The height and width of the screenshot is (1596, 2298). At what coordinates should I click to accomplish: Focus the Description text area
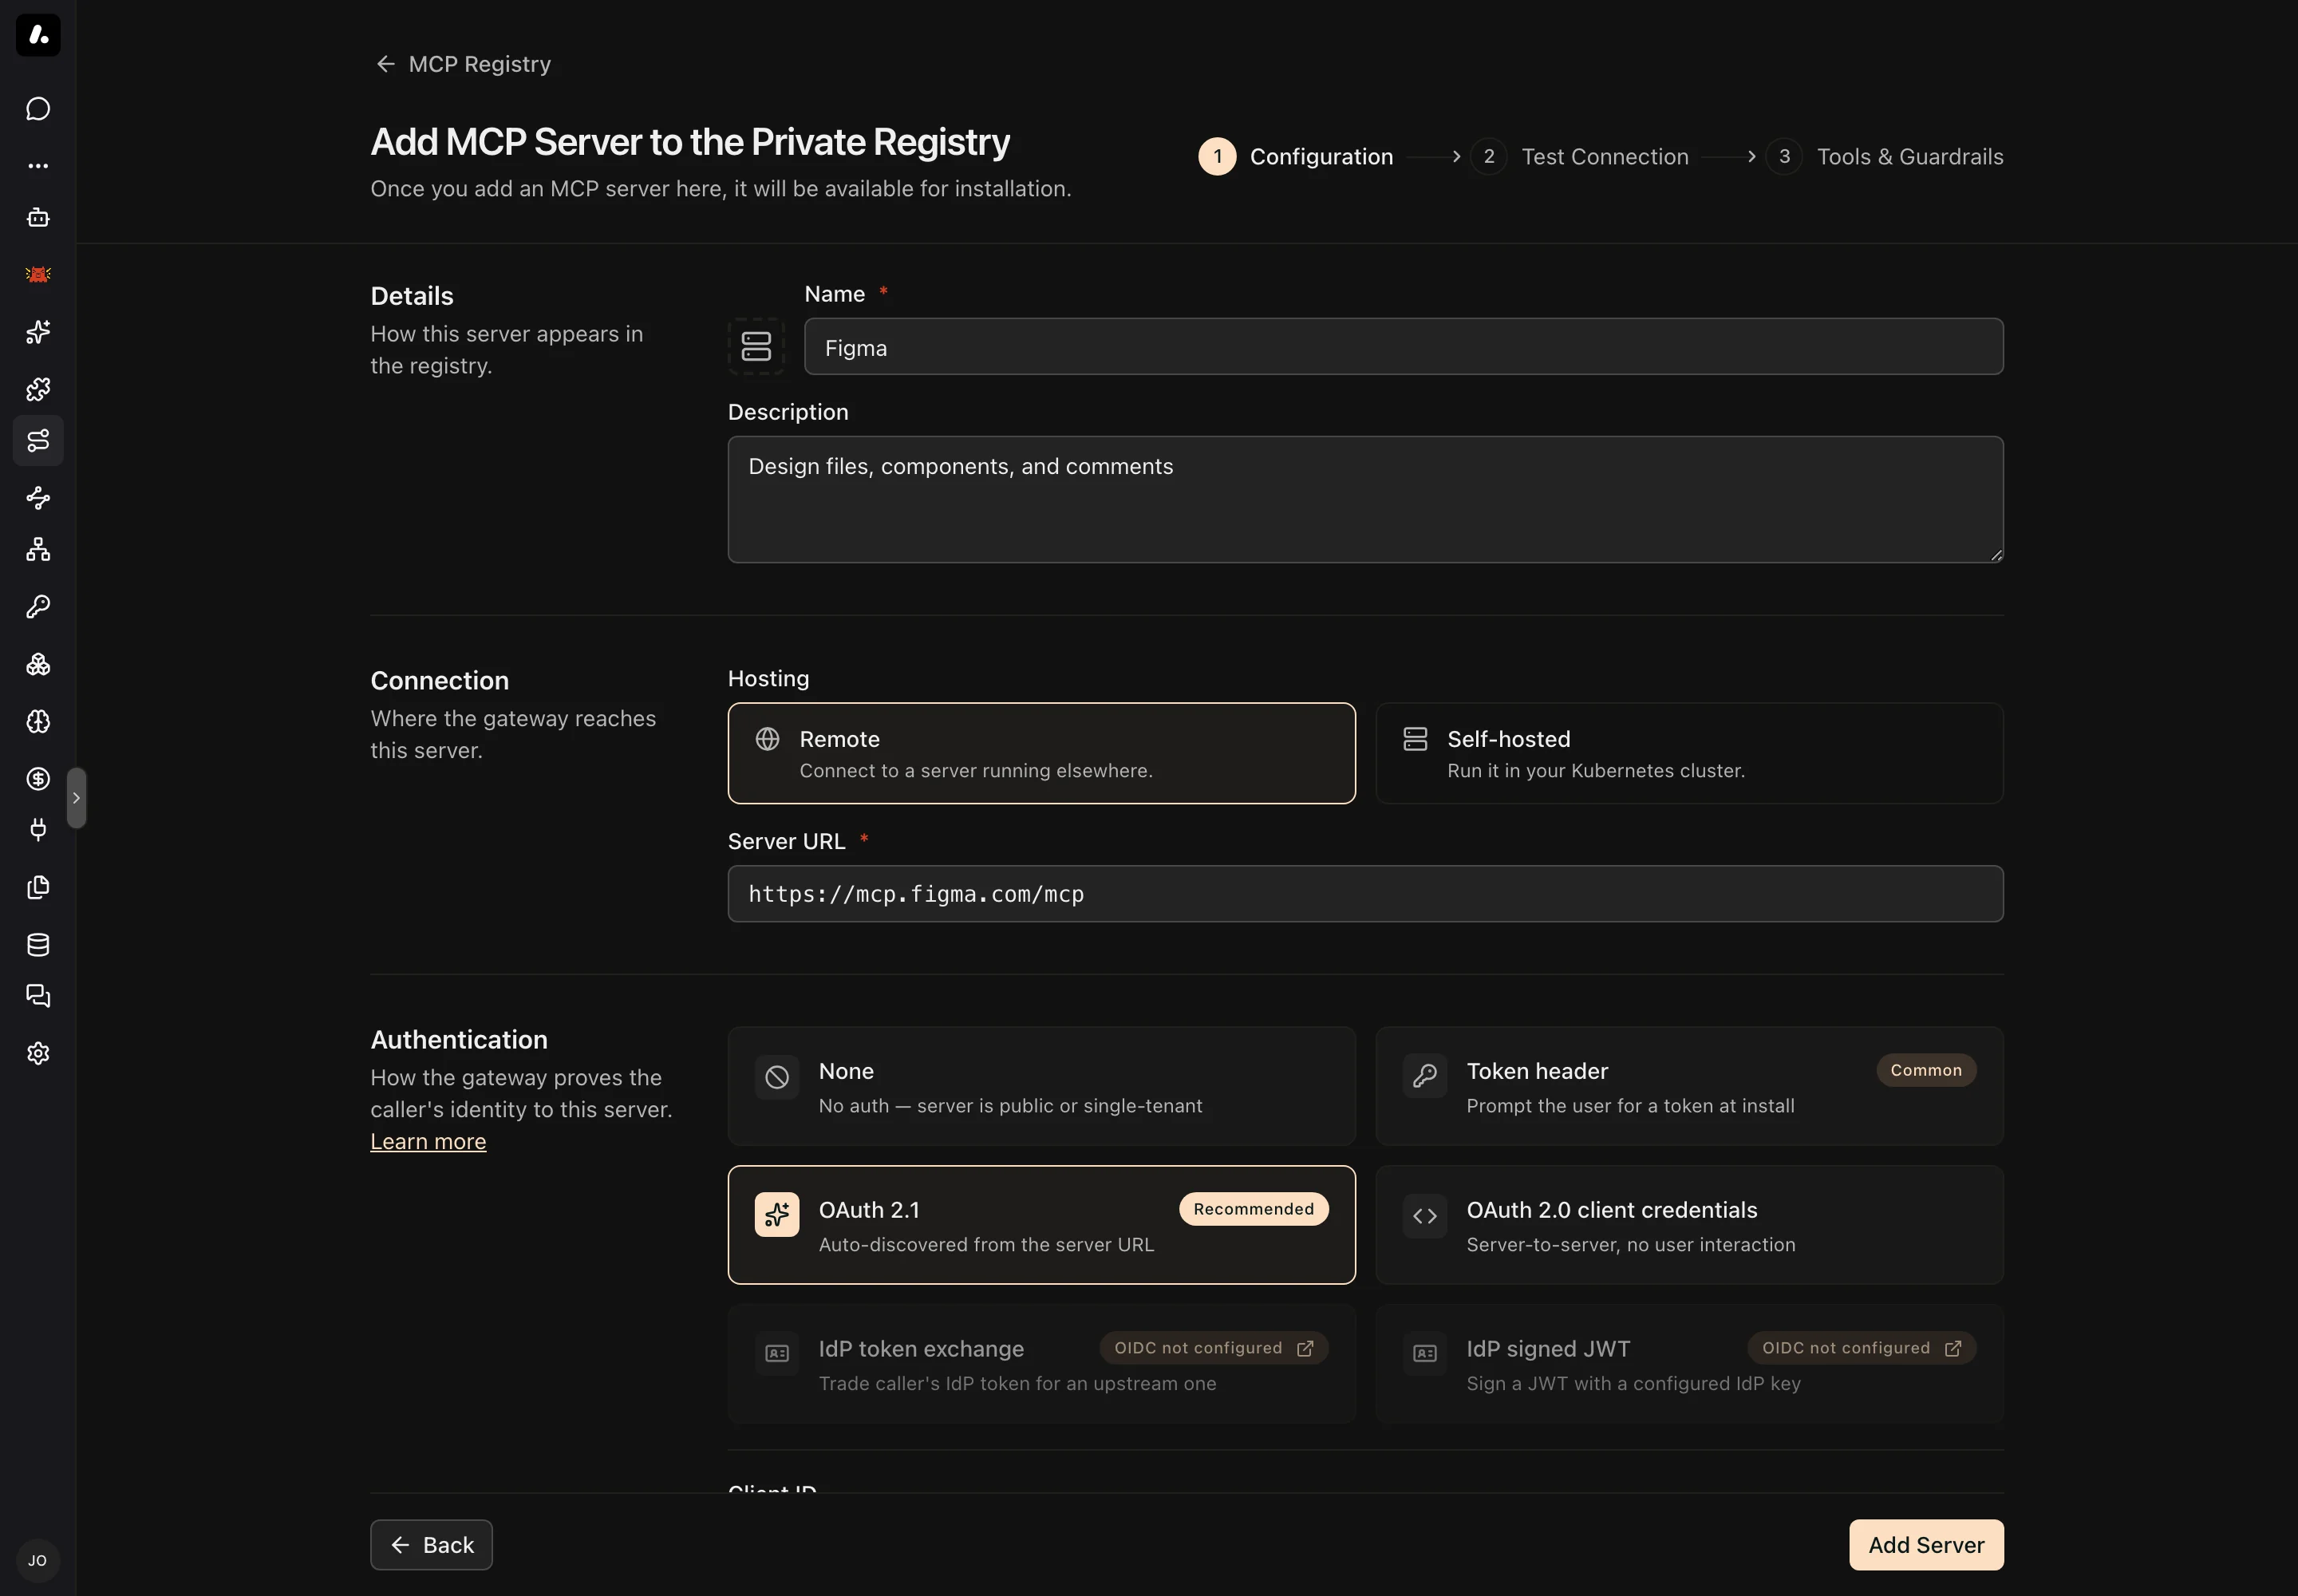1365,499
